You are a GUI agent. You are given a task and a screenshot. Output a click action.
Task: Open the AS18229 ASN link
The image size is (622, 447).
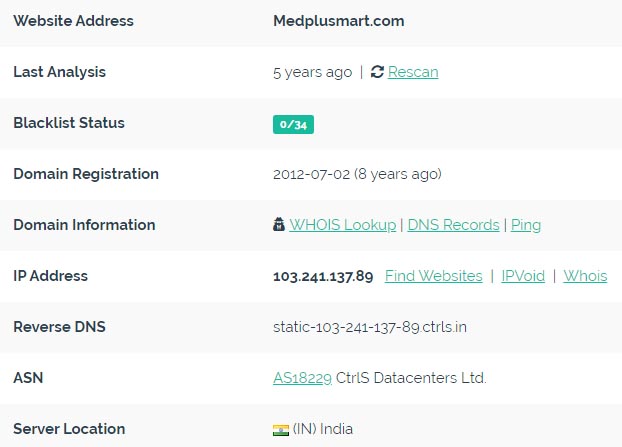pyautogui.click(x=302, y=378)
